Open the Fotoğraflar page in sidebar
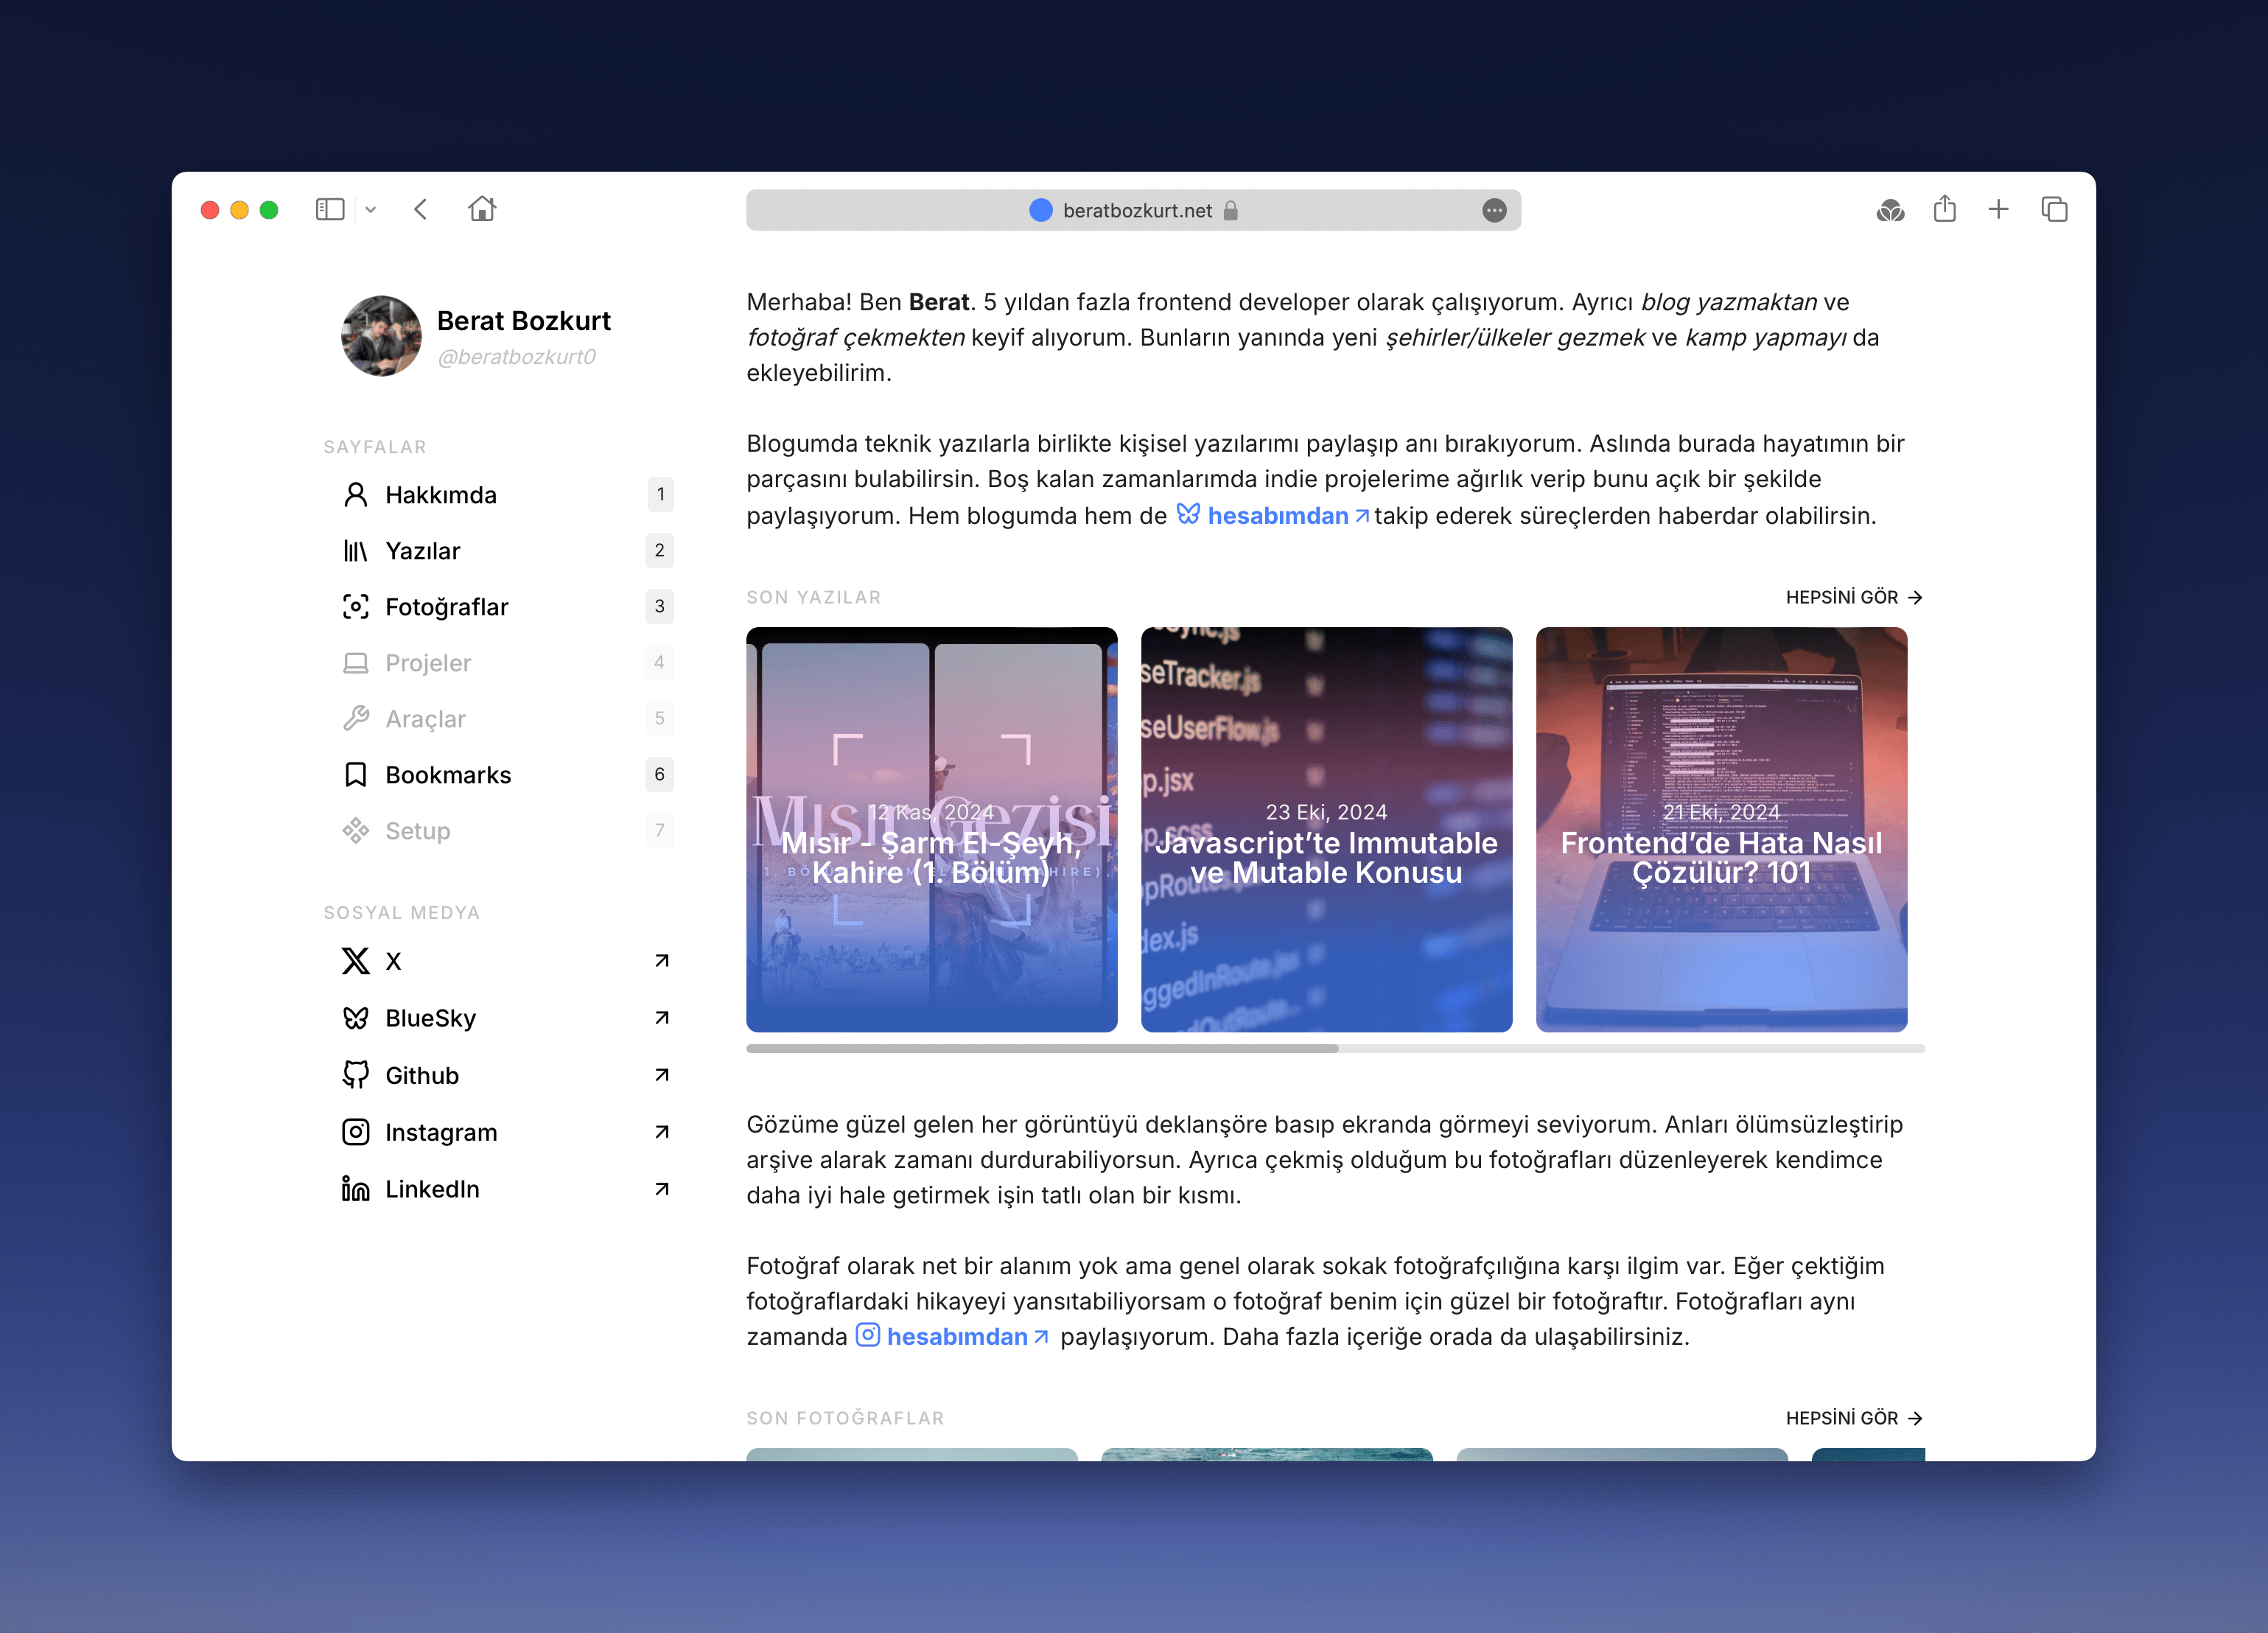Screen dimensions: 2268x1633 pos(446,607)
